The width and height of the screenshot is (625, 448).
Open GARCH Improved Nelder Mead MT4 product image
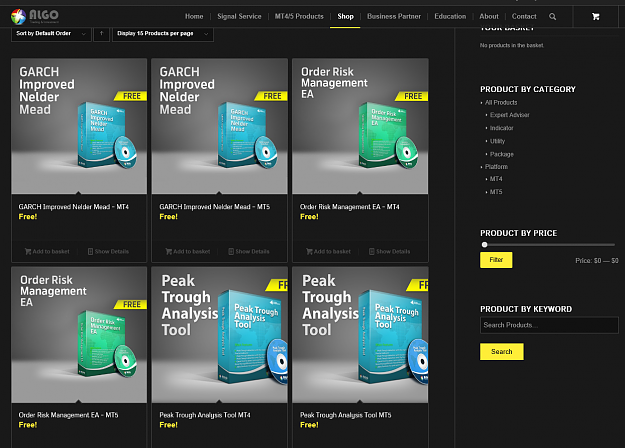click(79, 126)
